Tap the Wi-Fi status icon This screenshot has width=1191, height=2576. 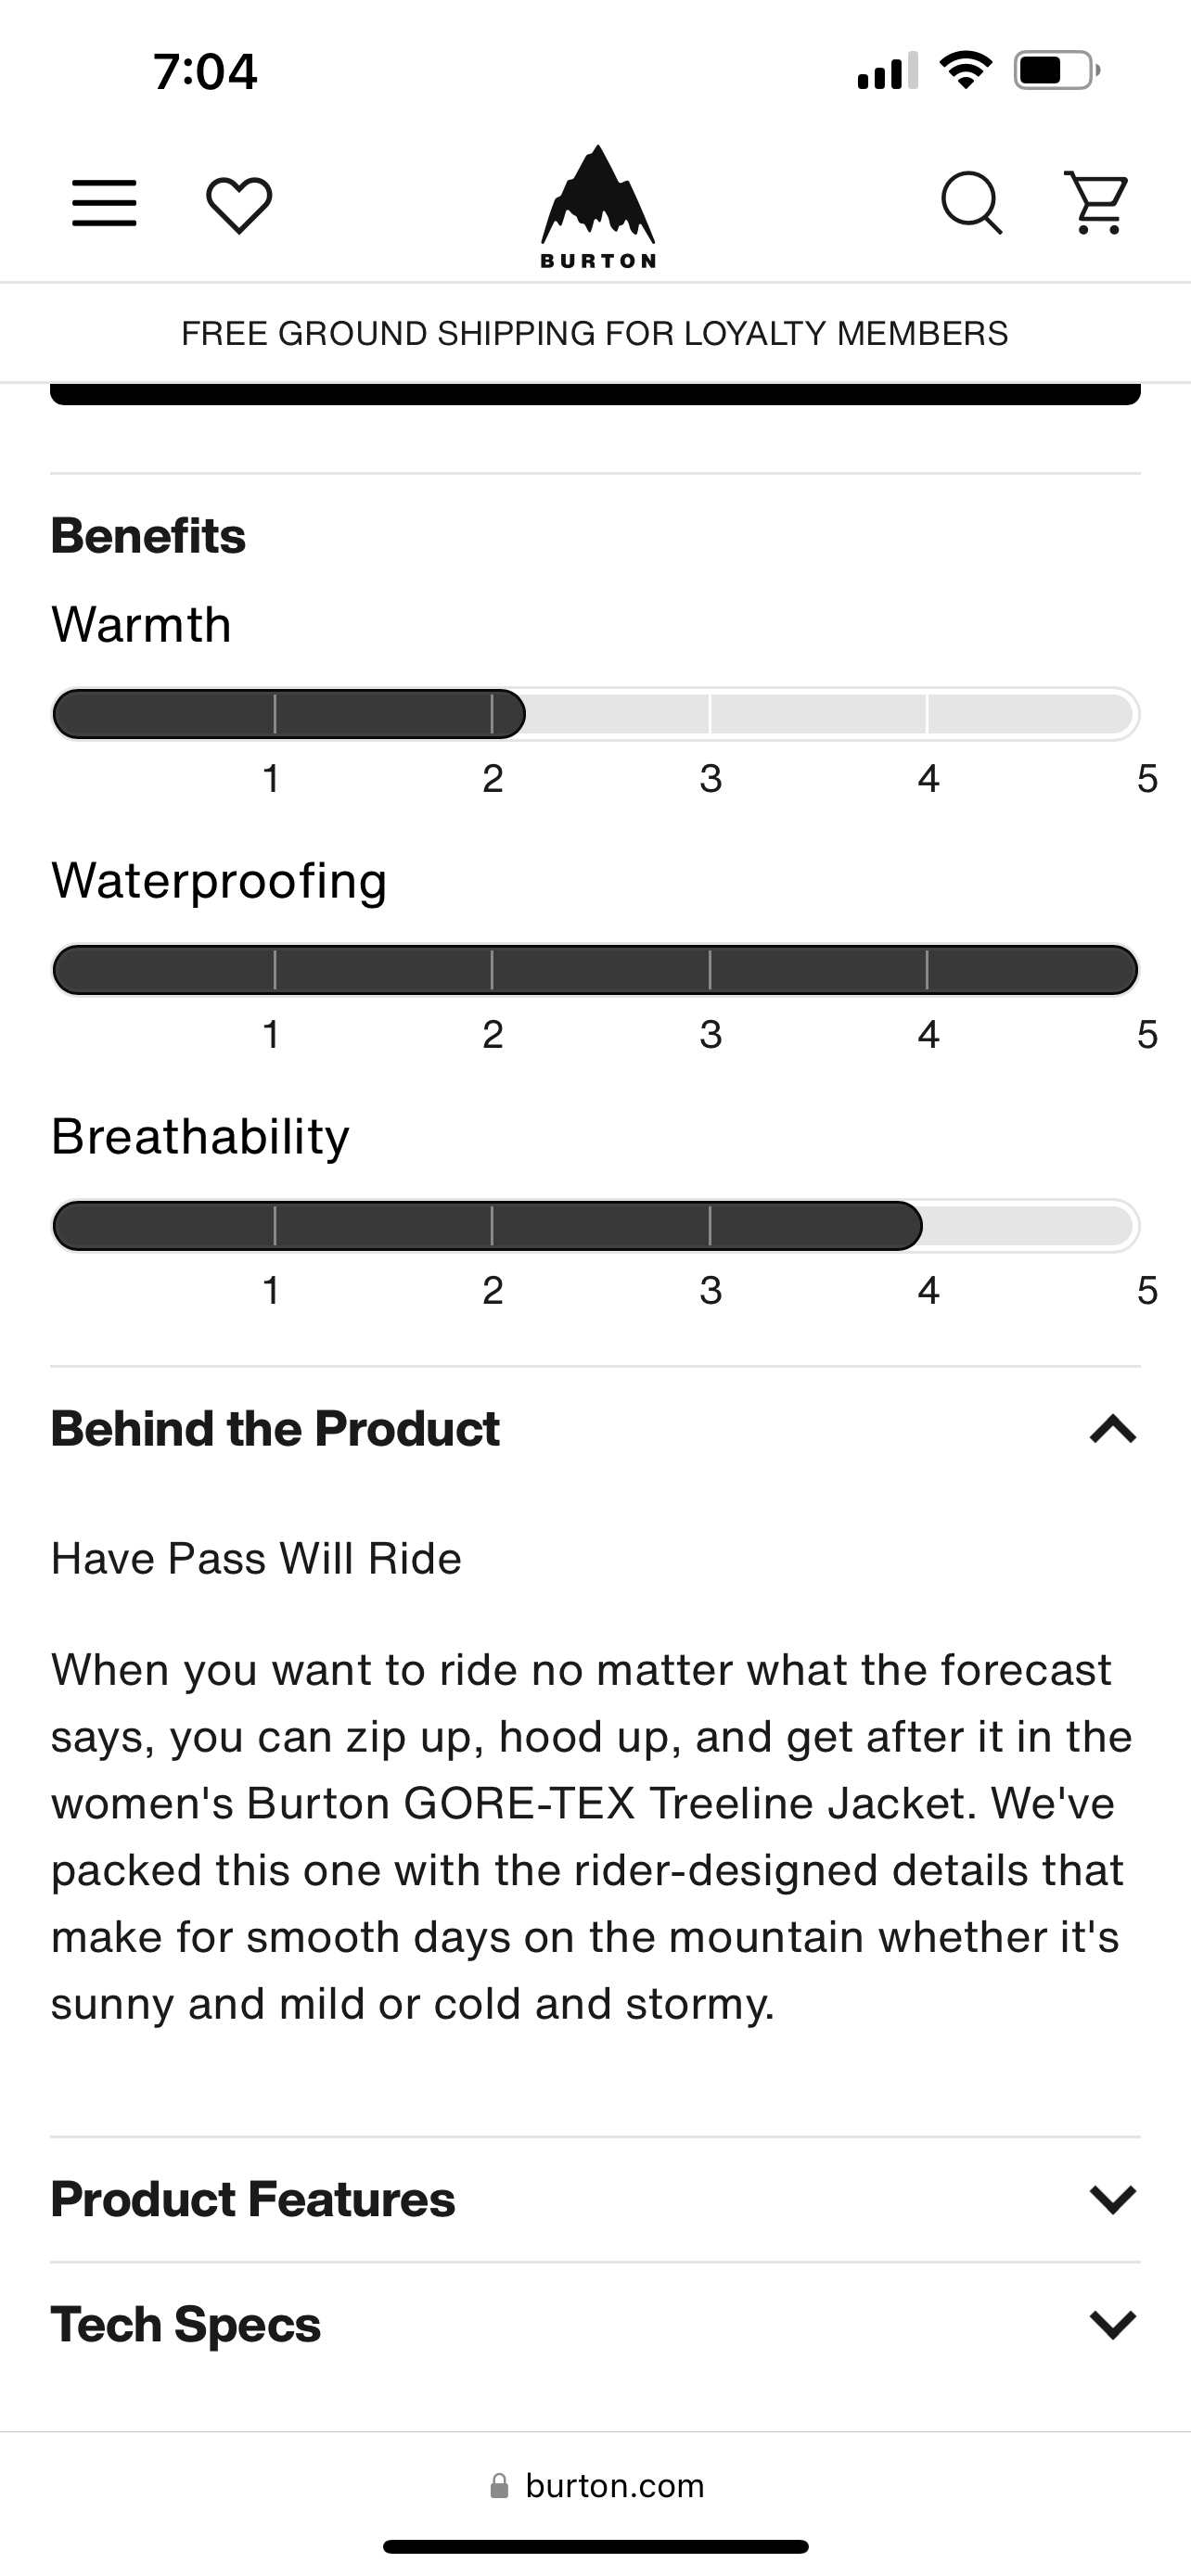click(x=965, y=71)
